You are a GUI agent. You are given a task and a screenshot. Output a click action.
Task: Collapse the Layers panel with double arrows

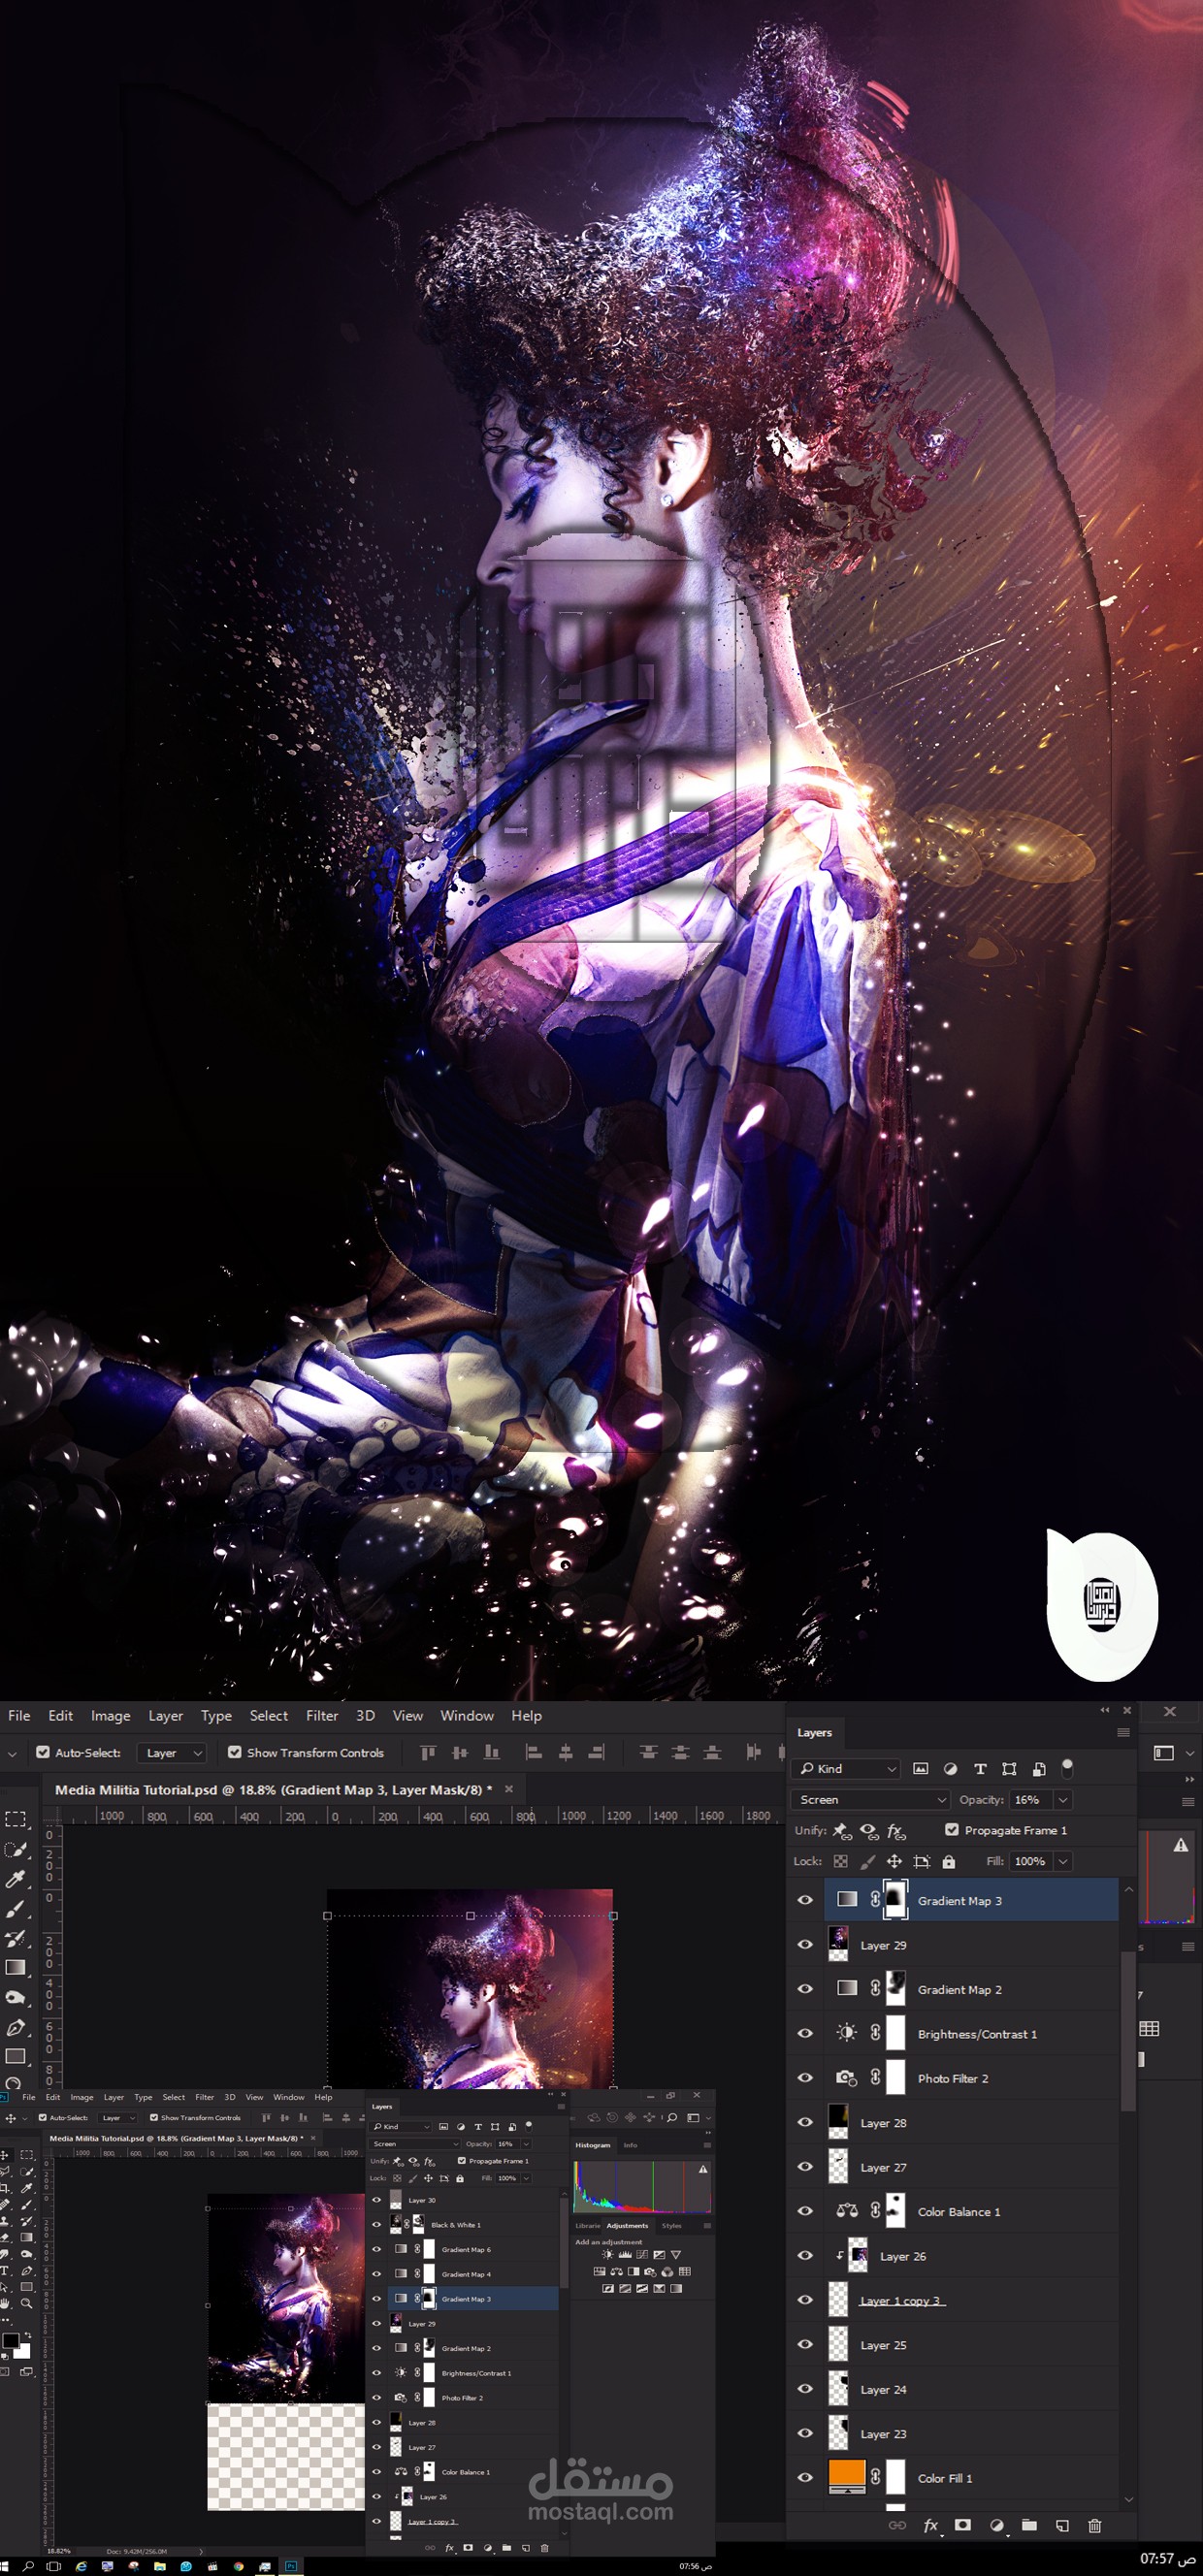point(1105,1710)
